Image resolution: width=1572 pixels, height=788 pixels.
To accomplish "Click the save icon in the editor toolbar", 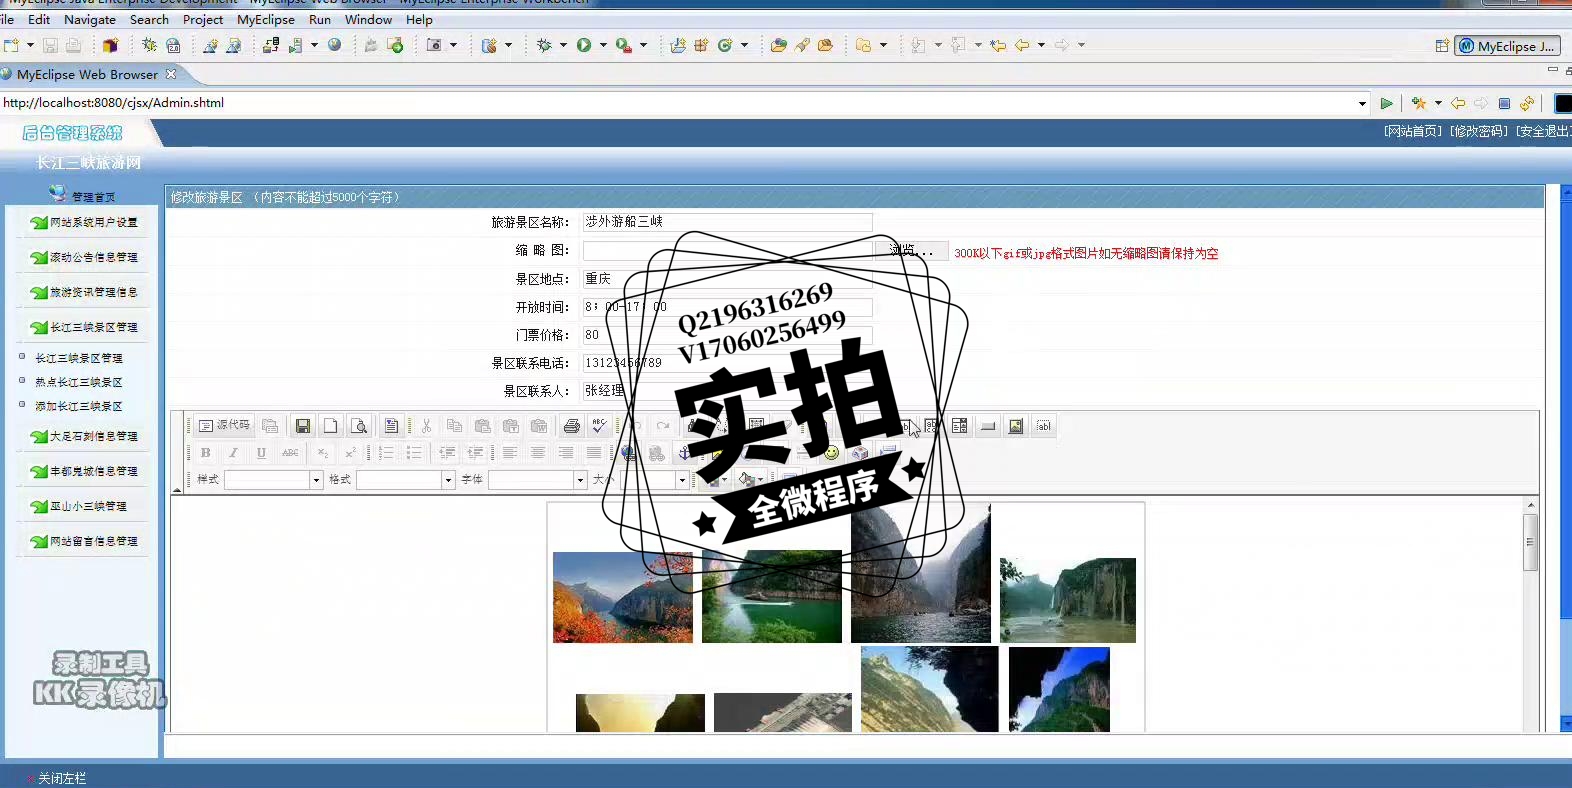I will [302, 426].
